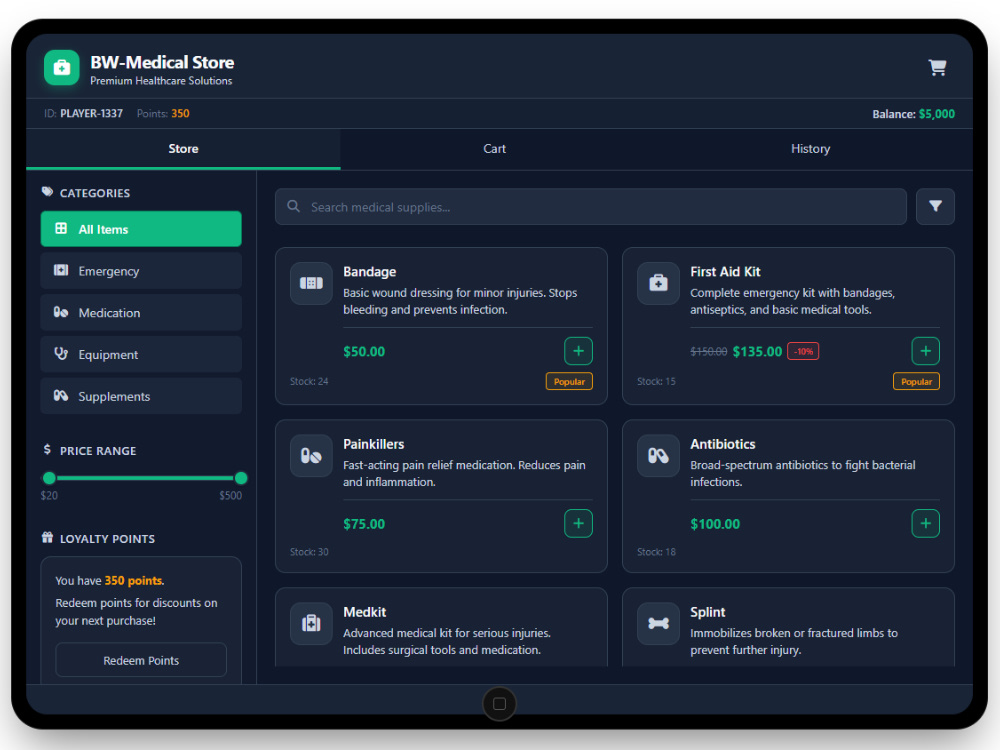Click the Antibiotics product title
Screen dimensions: 1000x750
[x=723, y=444]
